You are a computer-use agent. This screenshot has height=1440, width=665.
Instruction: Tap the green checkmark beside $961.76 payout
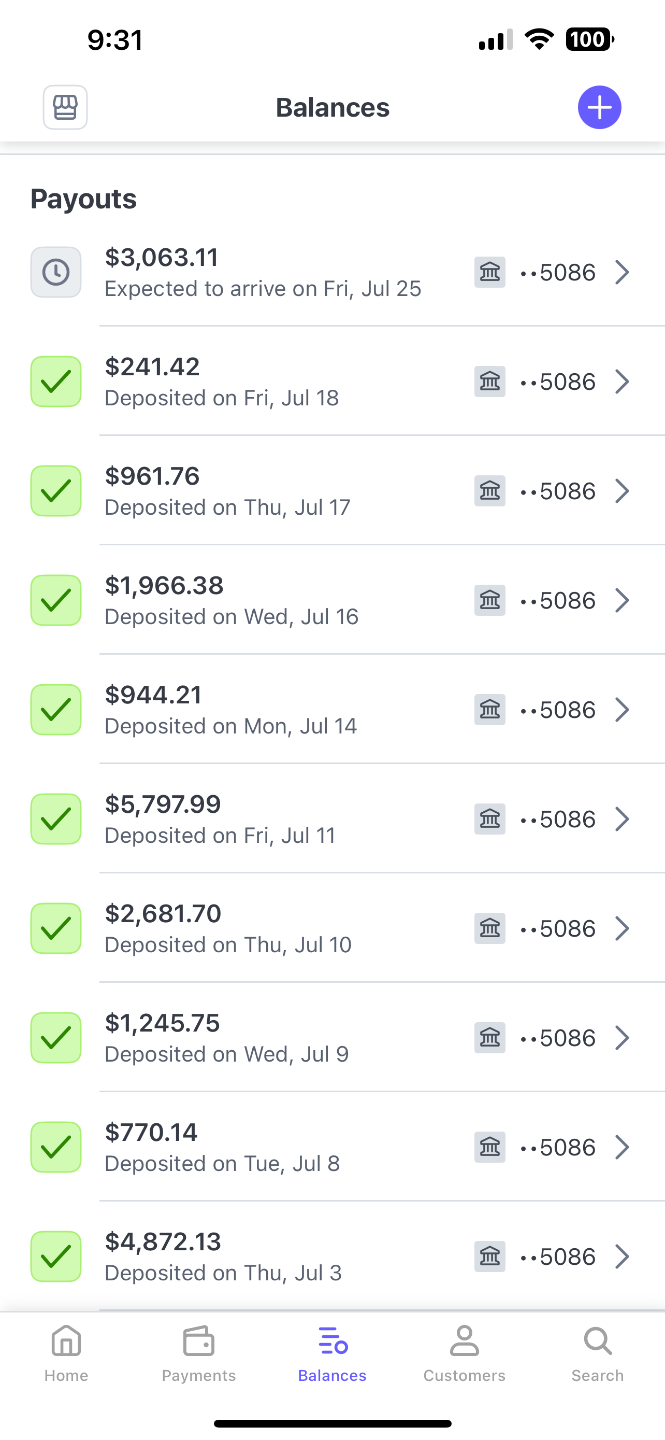[x=56, y=491]
